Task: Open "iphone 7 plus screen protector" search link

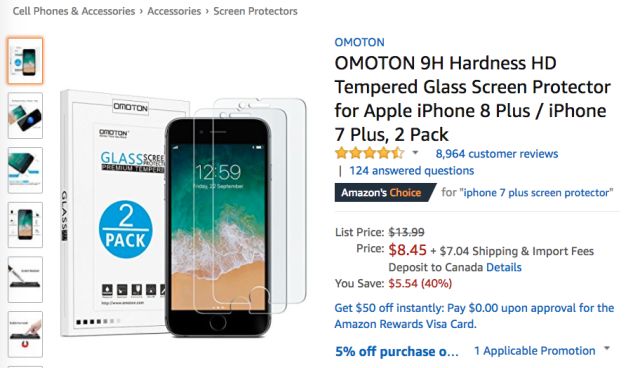Action: (x=536, y=193)
